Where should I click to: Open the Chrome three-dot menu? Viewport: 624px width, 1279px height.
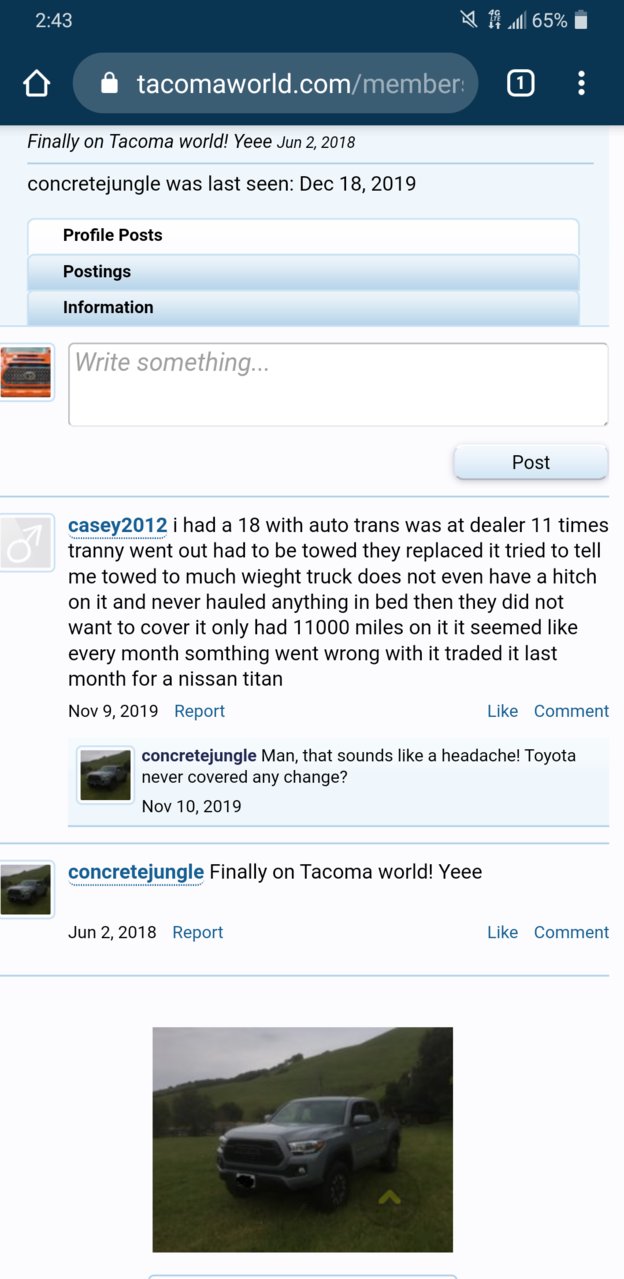click(581, 83)
